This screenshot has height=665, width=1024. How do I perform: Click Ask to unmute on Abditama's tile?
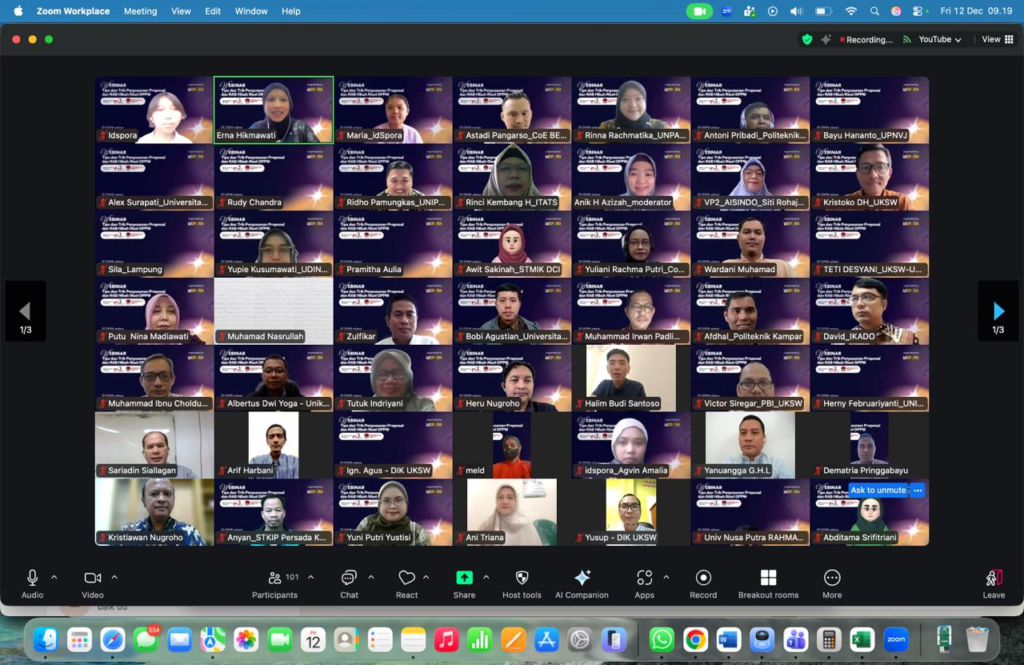(877, 490)
